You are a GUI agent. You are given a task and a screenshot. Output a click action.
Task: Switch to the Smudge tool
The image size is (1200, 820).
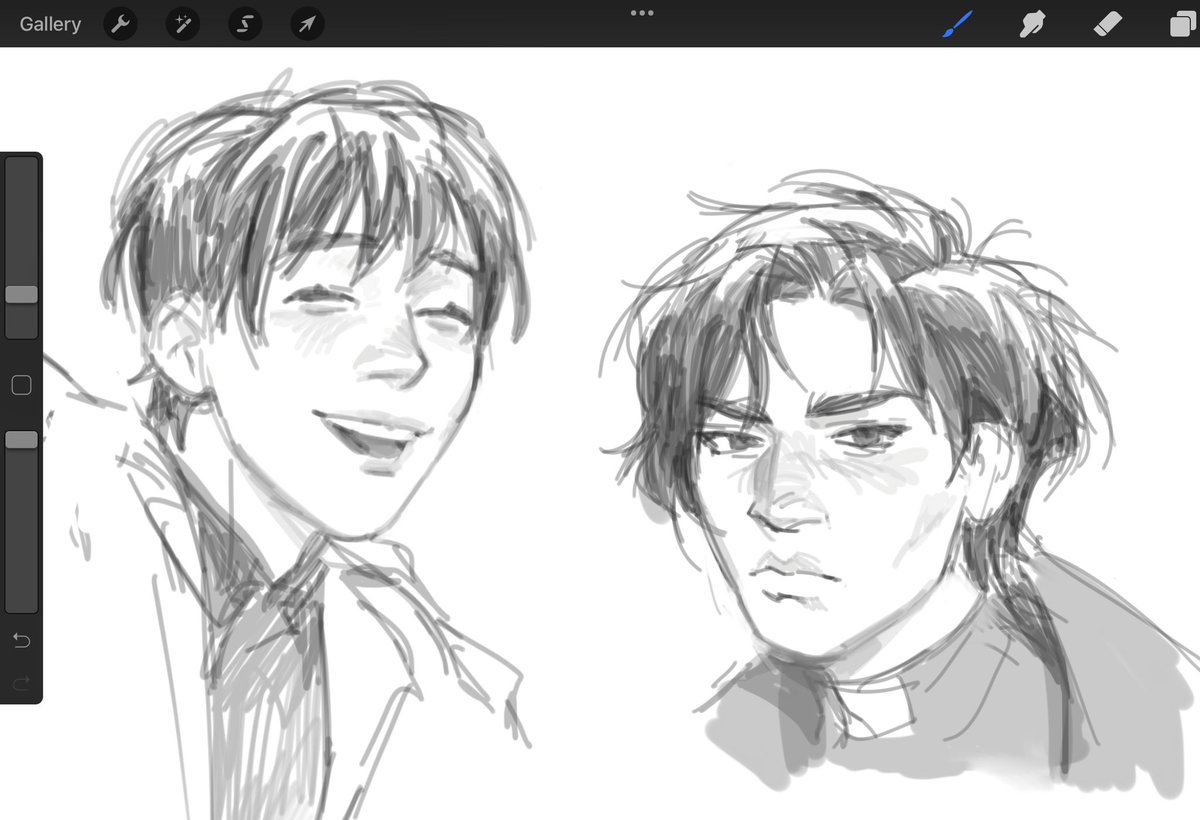point(1030,23)
